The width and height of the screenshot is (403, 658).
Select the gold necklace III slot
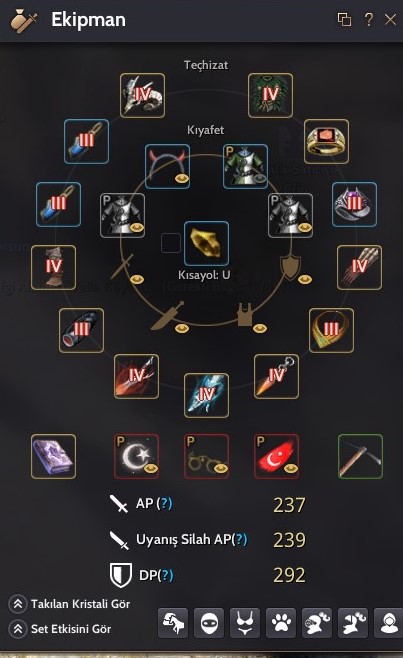(x=331, y=330)
